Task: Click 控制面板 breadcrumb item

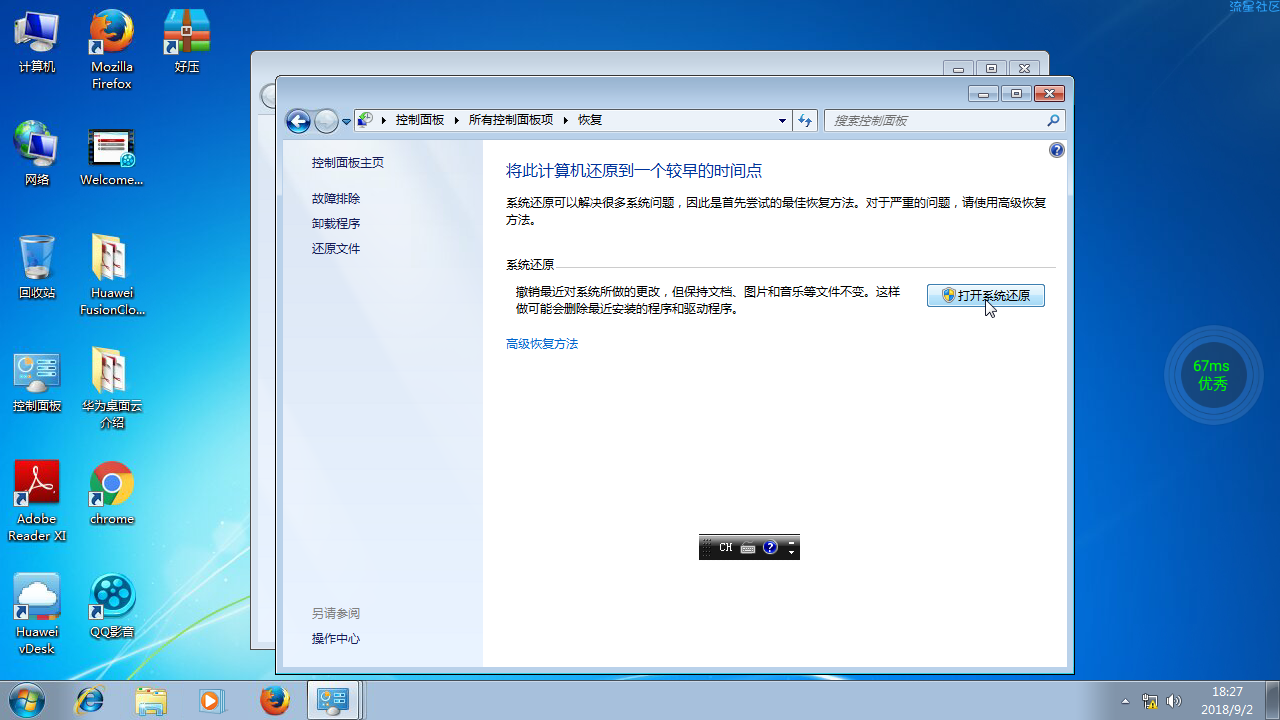Action: pos(419,120)
